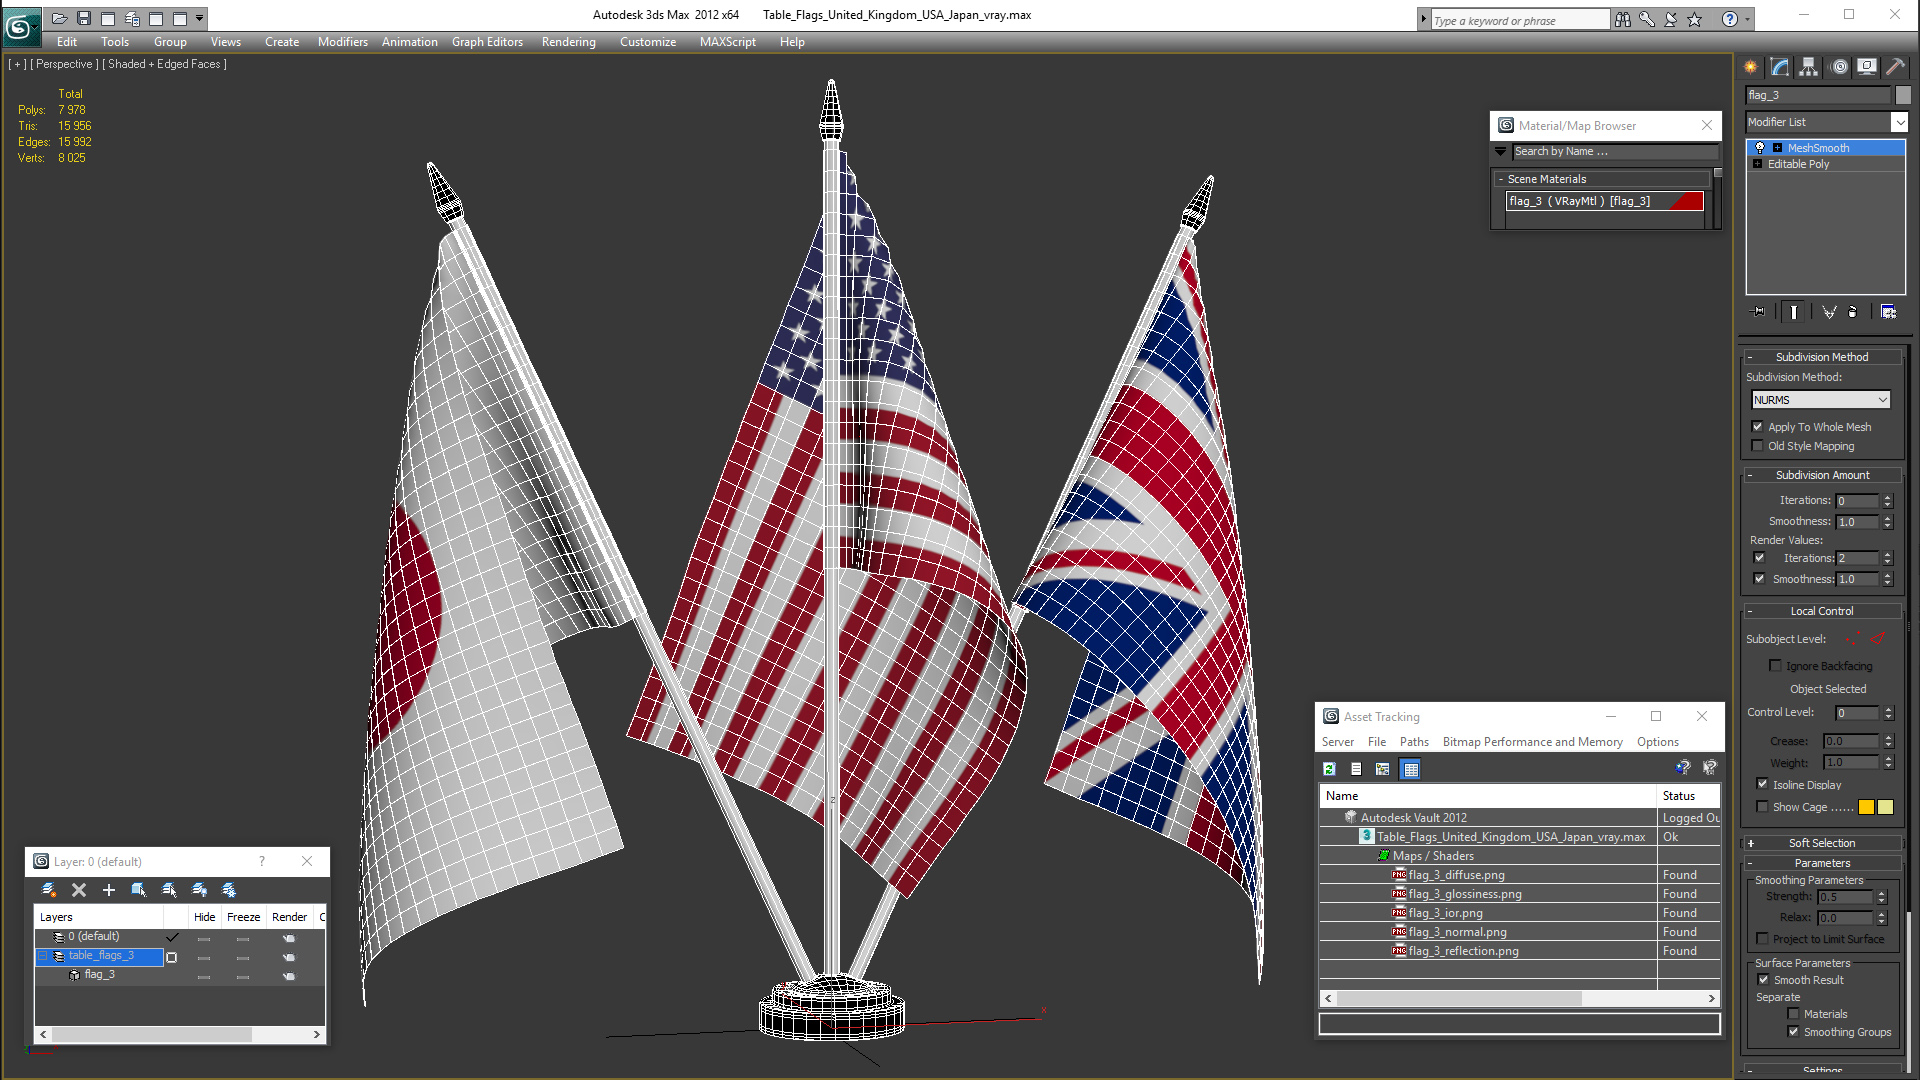Switch Asset Tracking to Table View icon
Image resolution: width=1920 pixels, height=1080 pixels.
1410,769
